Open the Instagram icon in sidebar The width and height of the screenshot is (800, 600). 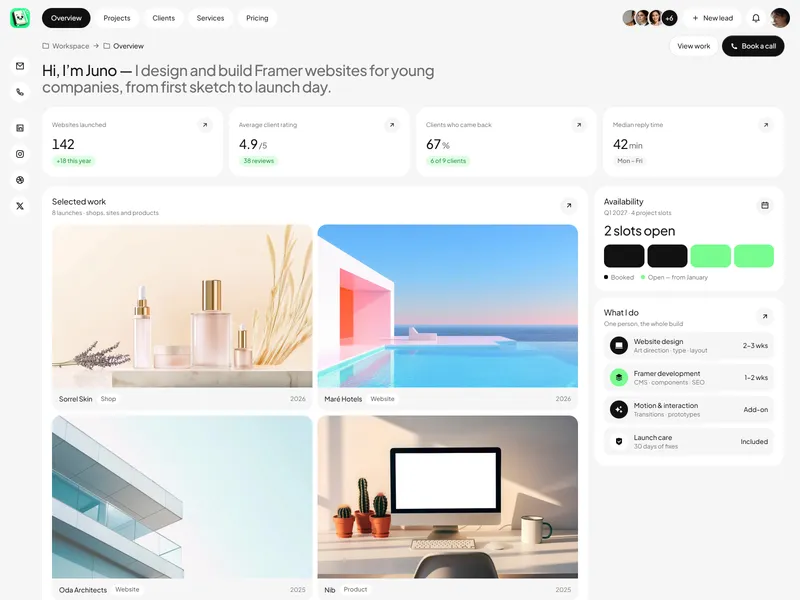click(20, 154)
